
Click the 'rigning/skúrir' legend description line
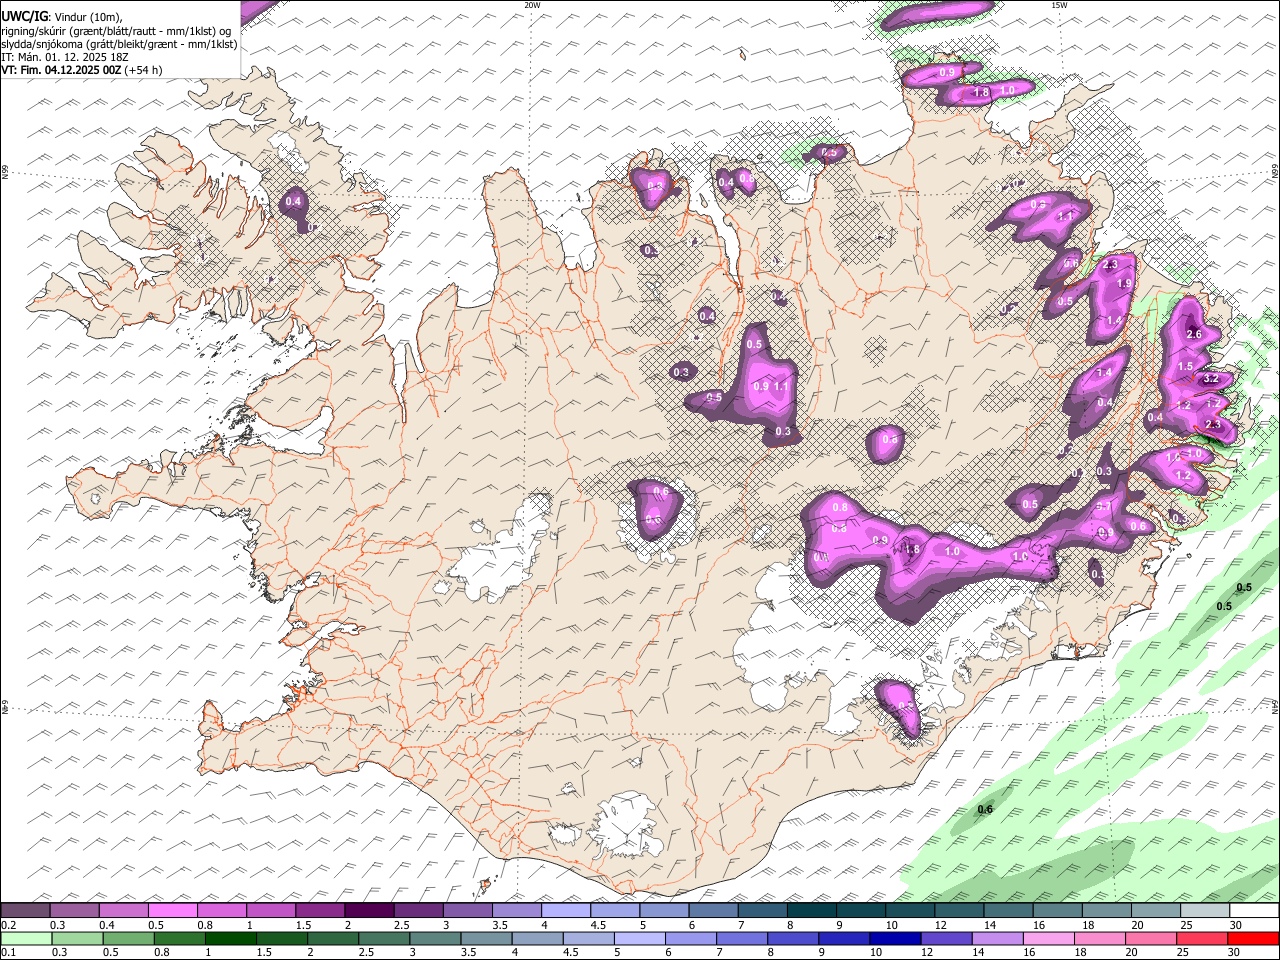click(116, 30)
